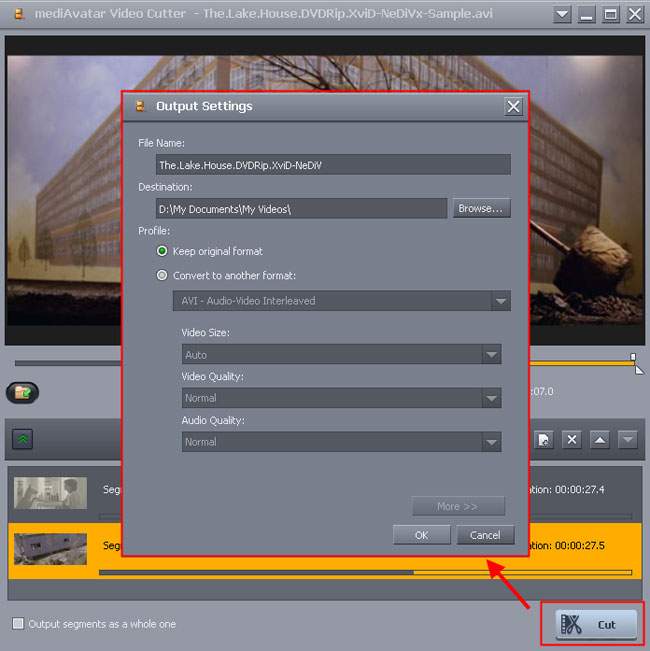The width and height of the screenshot is (650, 651).
Task: Click the 00:00:27.5 duration text
Action: click(x=579, y=546)
